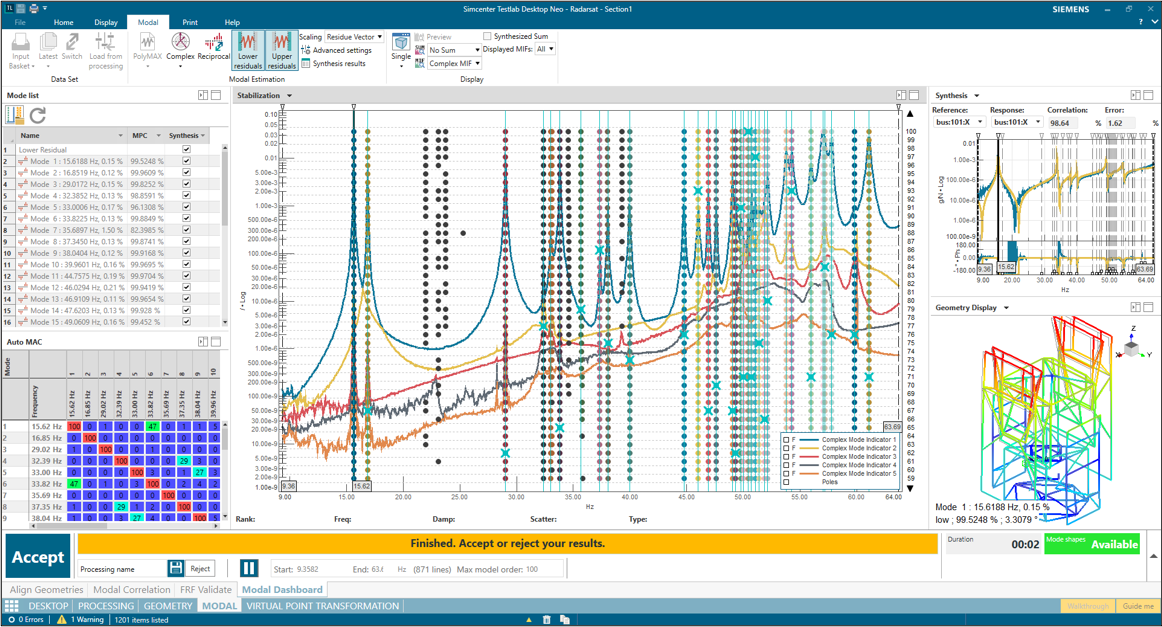
Task: Switch to the Display ribbon tab
Action: click(105, 22)
